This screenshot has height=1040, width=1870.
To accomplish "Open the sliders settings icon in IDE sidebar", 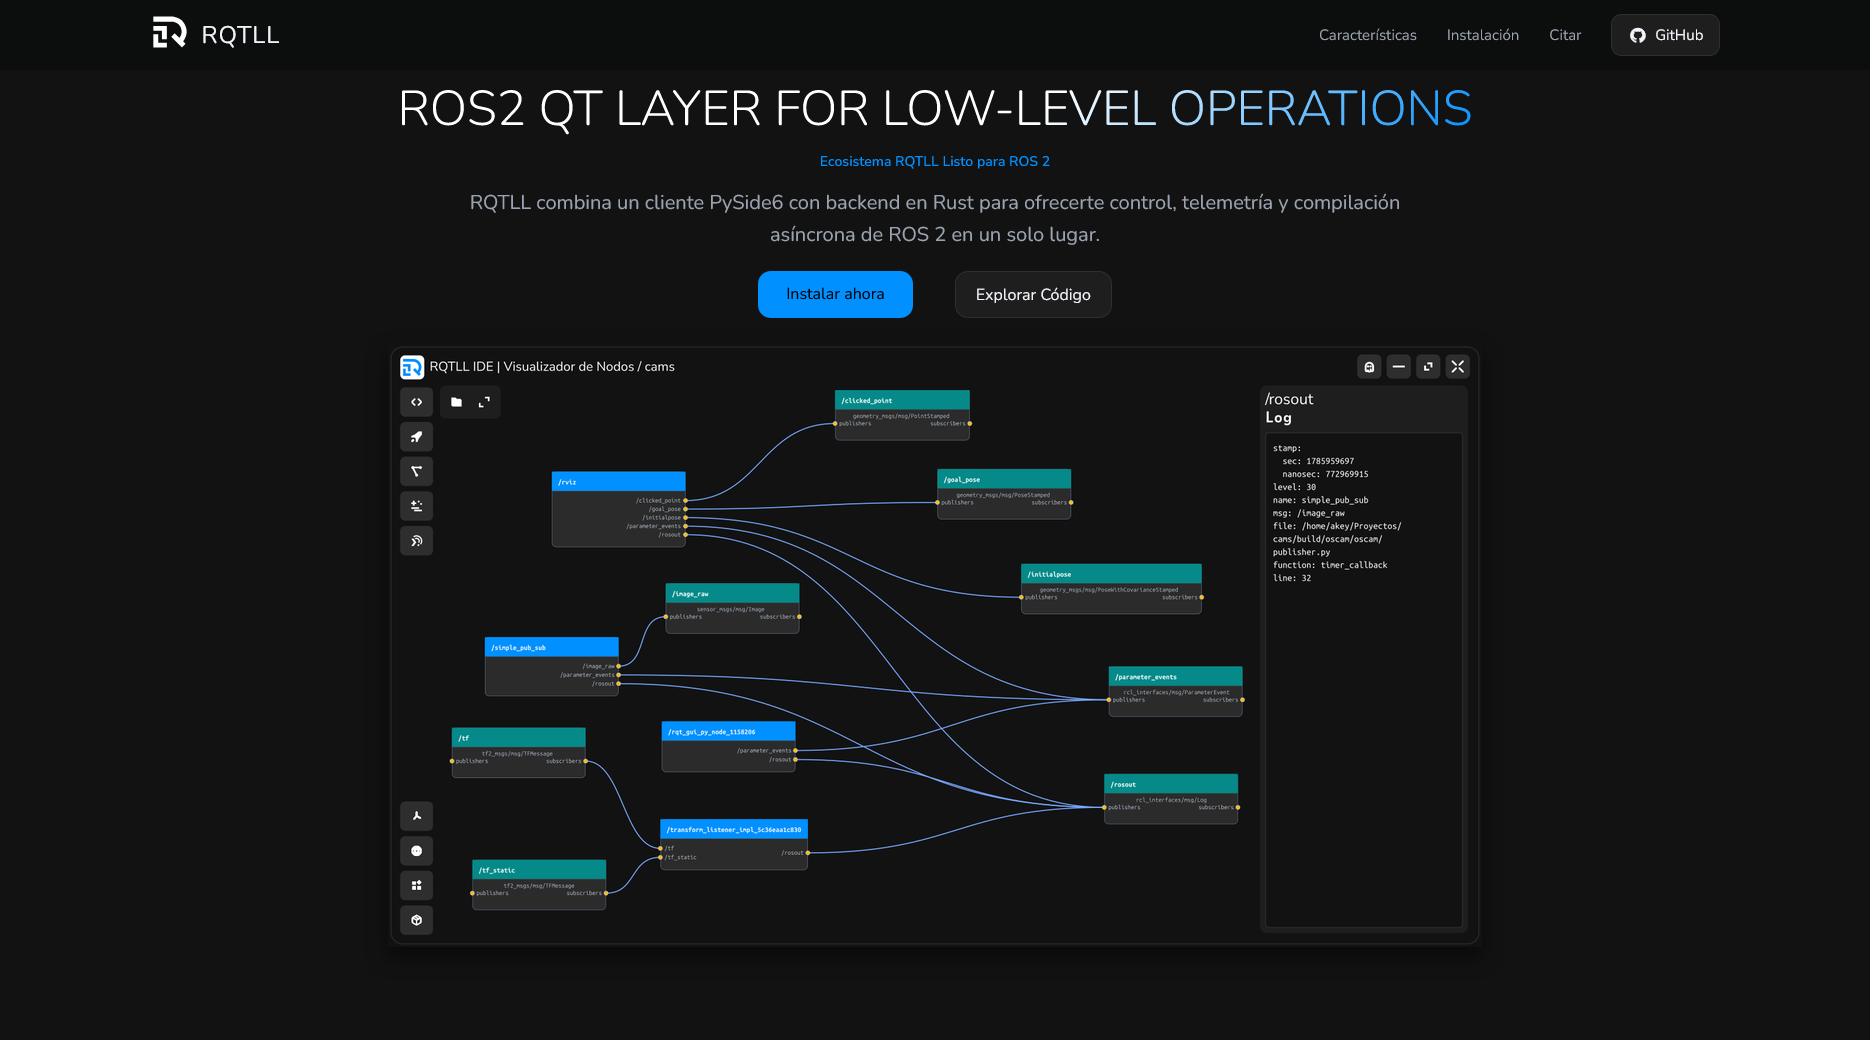I will [416, 506].
